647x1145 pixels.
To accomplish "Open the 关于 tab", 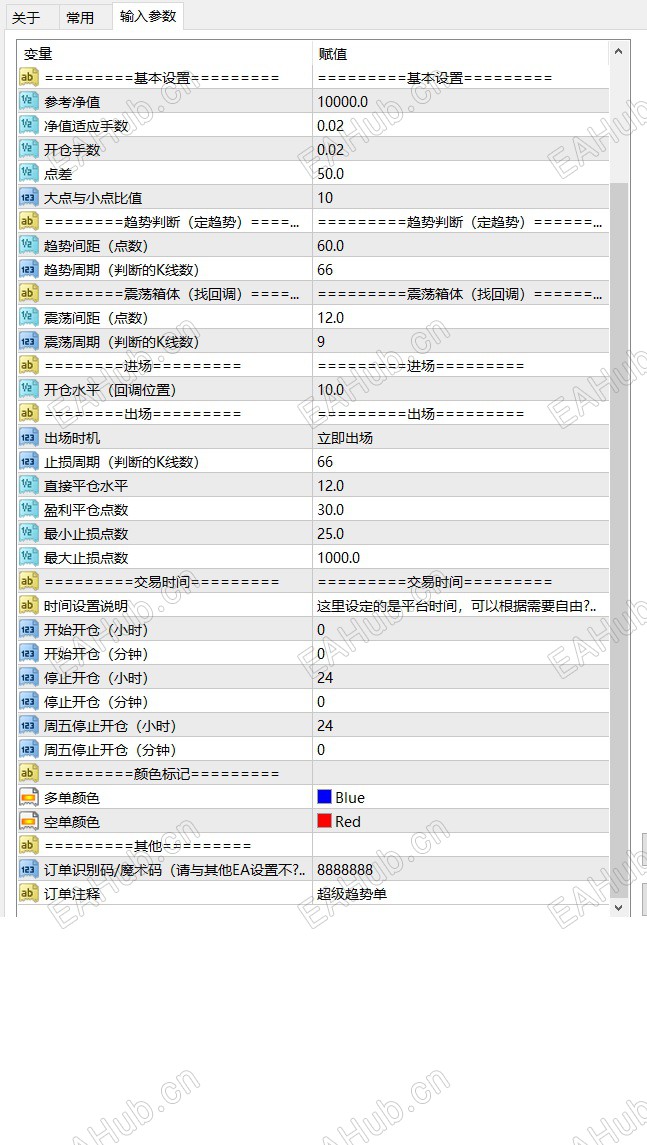I will pyautogui.click(x=26, y=18).
